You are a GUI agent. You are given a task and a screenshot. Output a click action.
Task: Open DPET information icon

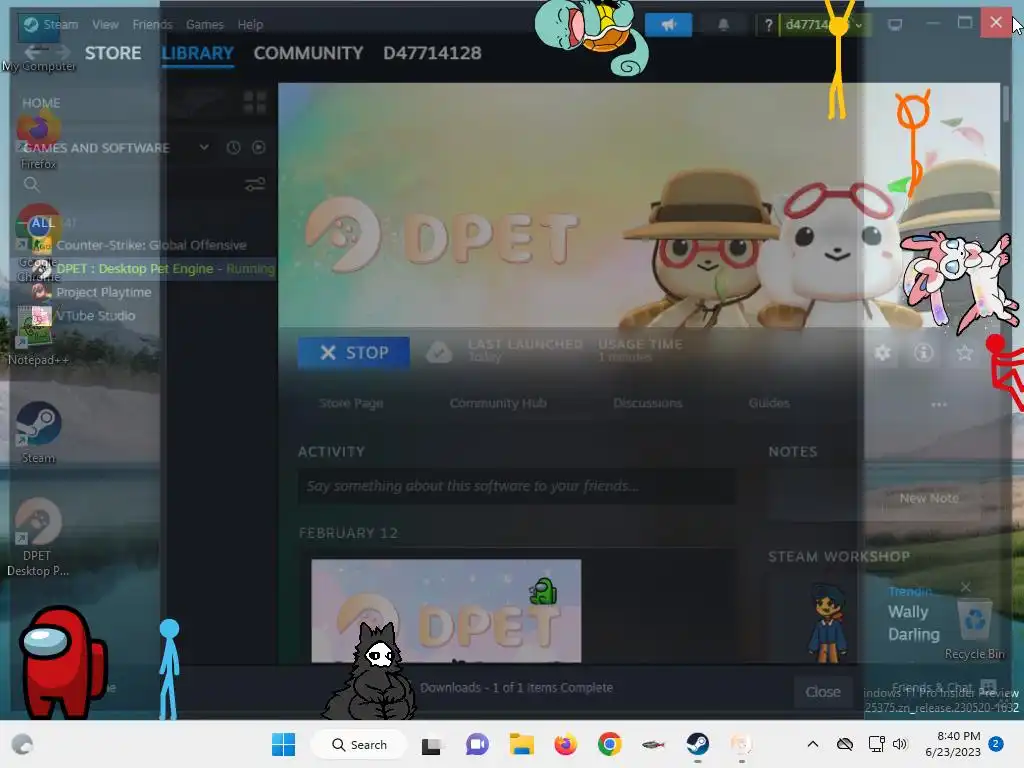(x=923, y=353)
